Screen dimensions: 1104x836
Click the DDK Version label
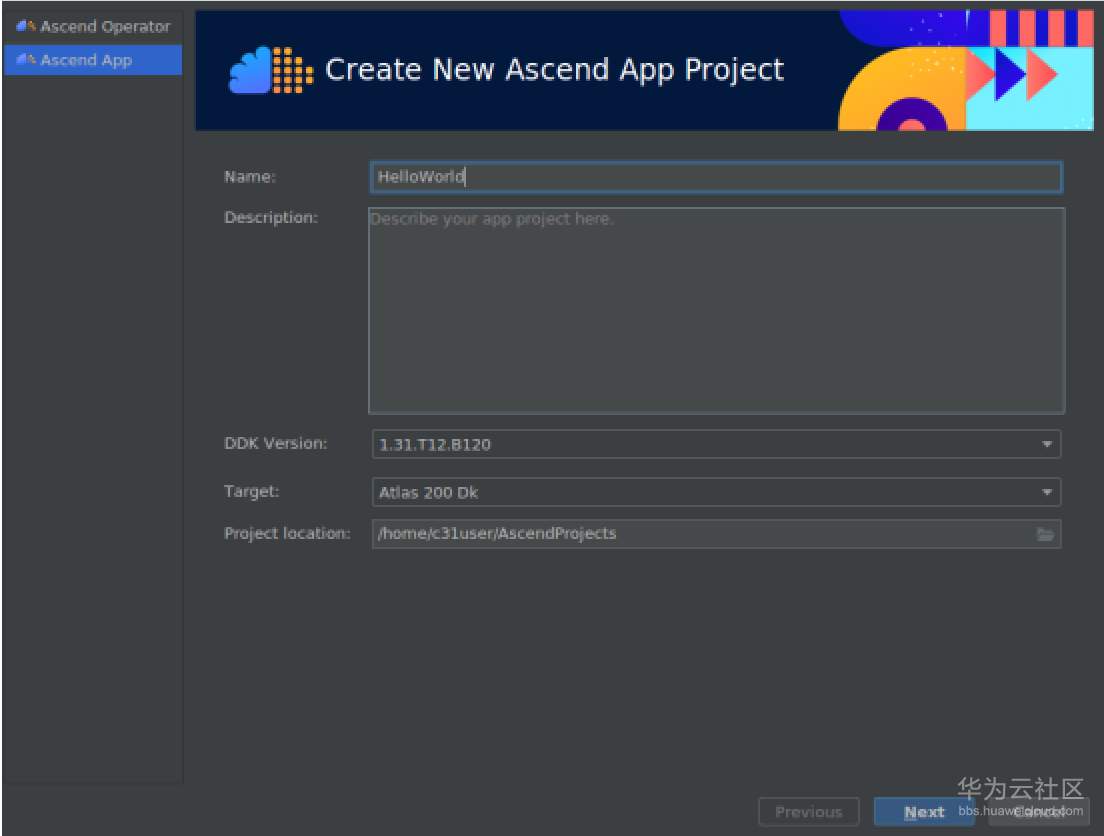click(275, 443)
